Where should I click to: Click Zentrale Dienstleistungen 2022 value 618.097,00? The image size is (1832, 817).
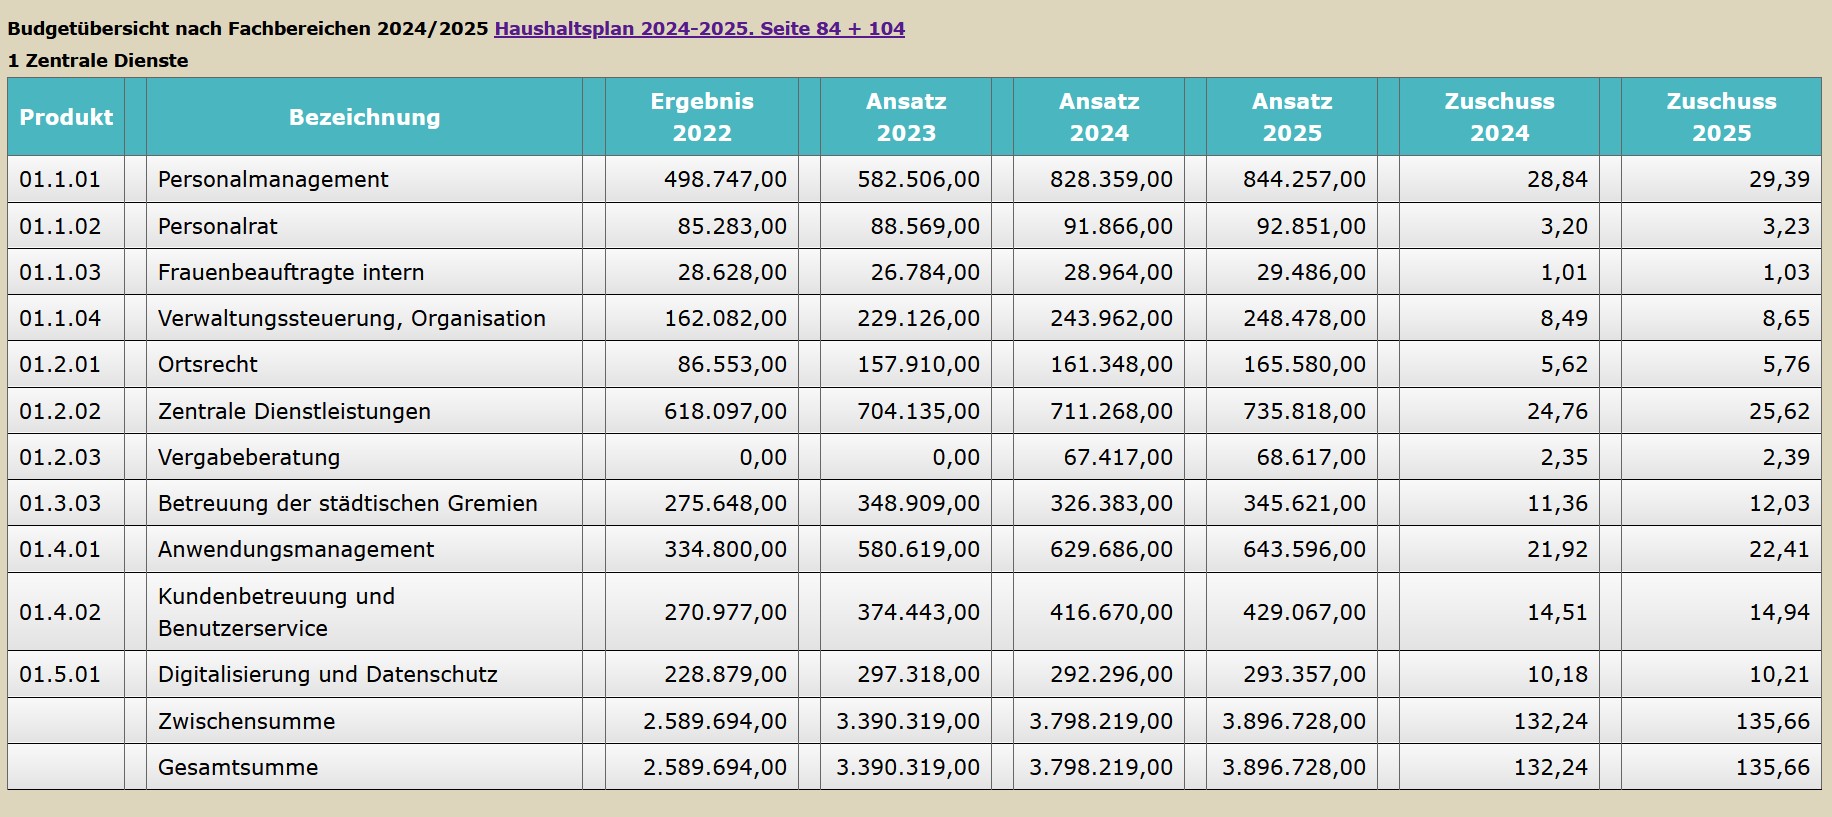click(725, 411)
